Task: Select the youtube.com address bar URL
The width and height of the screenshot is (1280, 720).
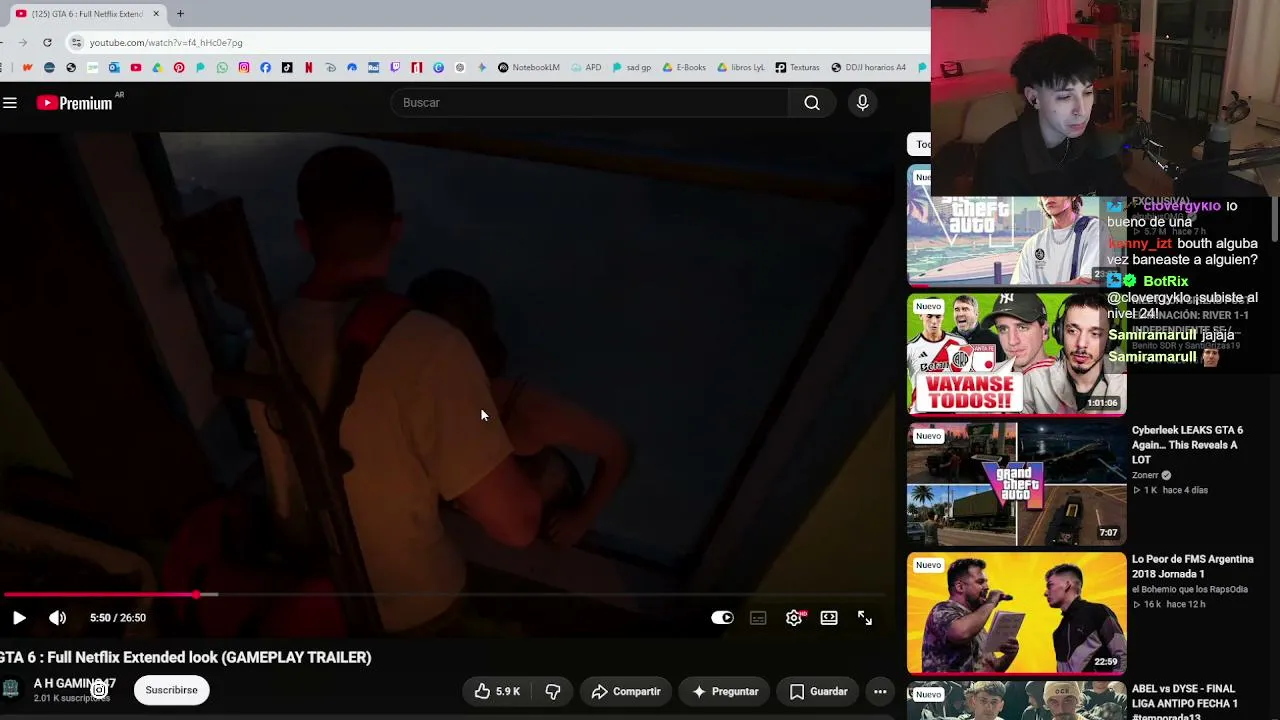Action: (166, 43)
